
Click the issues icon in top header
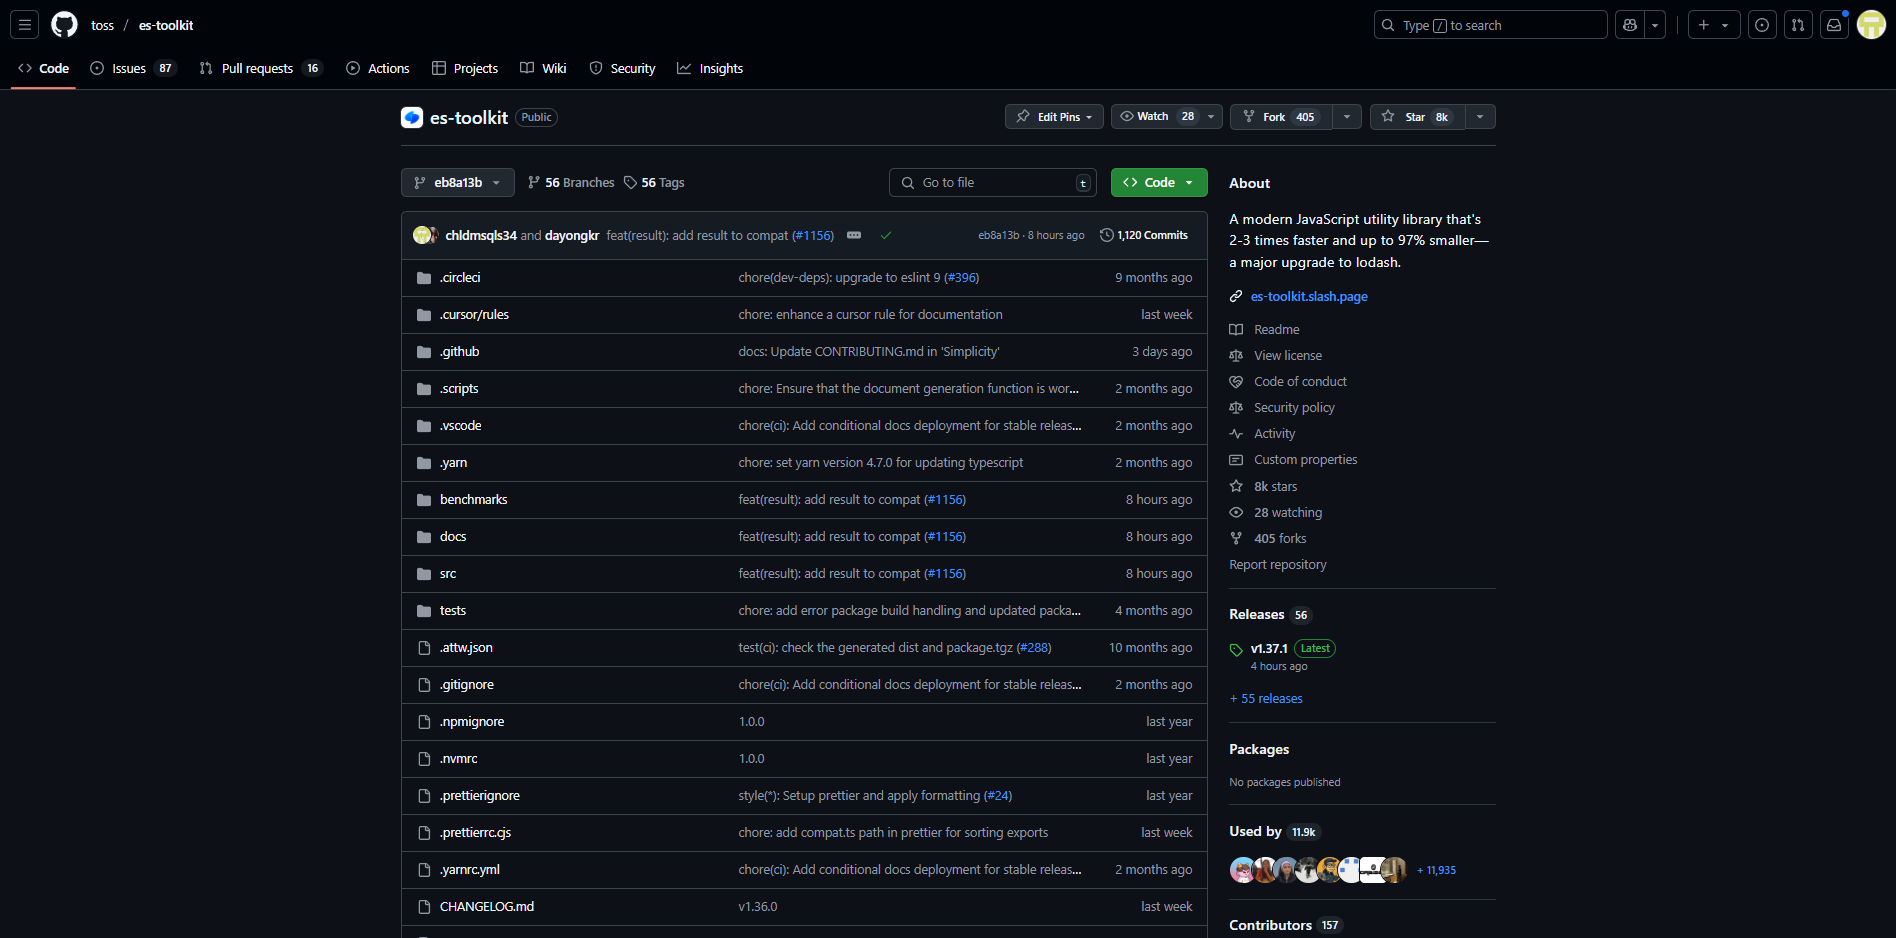1762,25
